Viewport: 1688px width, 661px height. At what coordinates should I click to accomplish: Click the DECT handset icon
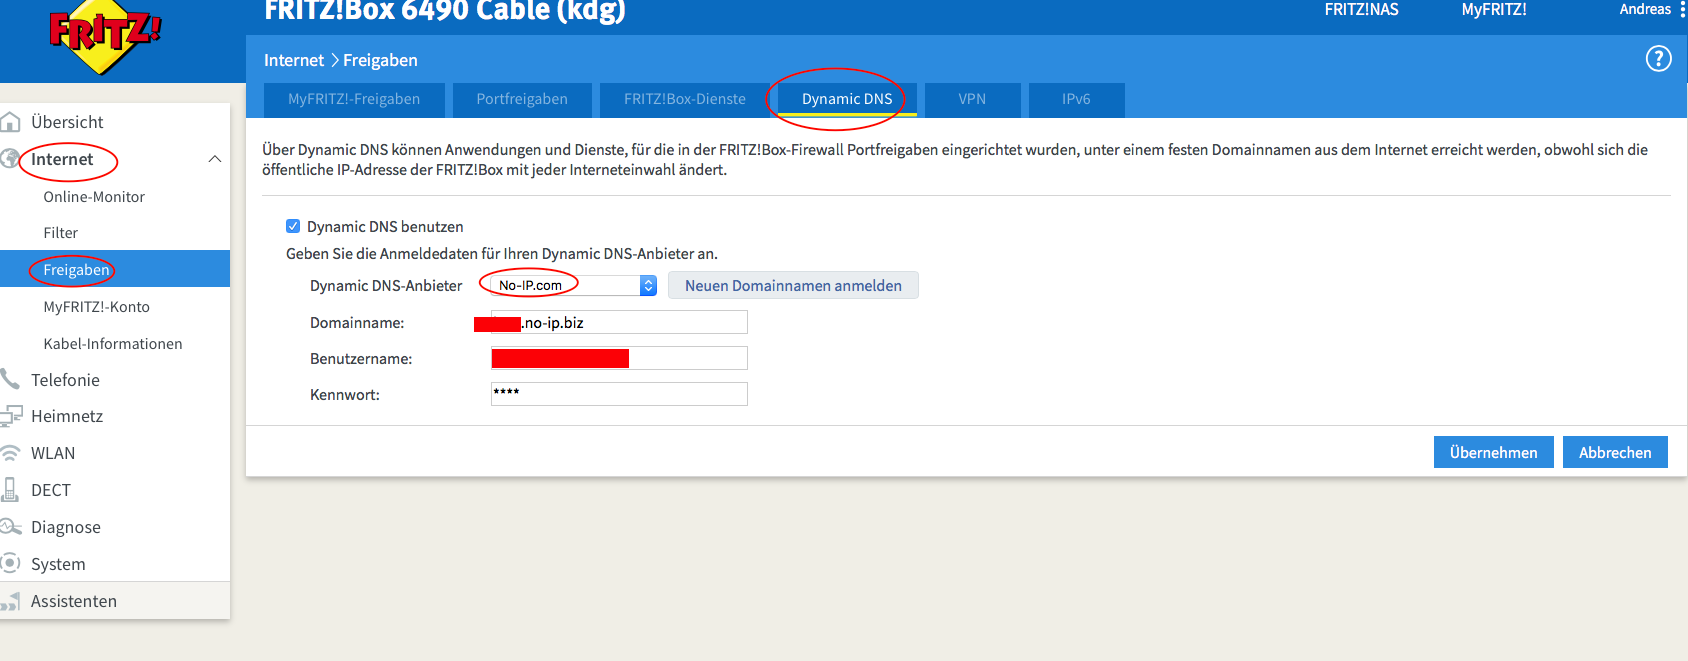point(11,490)
